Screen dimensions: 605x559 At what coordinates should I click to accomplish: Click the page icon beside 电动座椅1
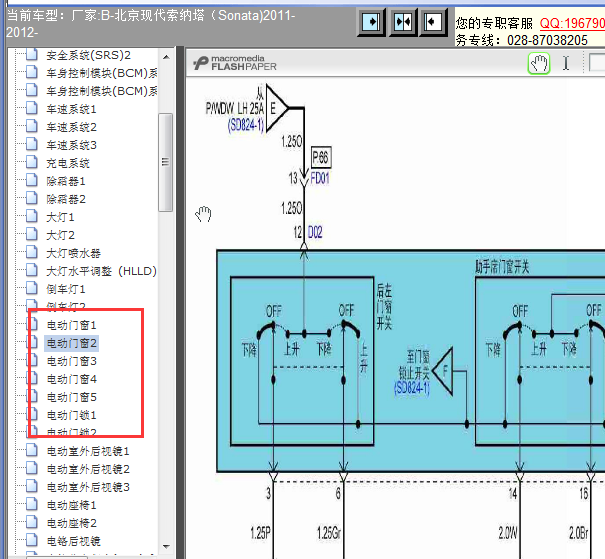[x=32, y=505]
